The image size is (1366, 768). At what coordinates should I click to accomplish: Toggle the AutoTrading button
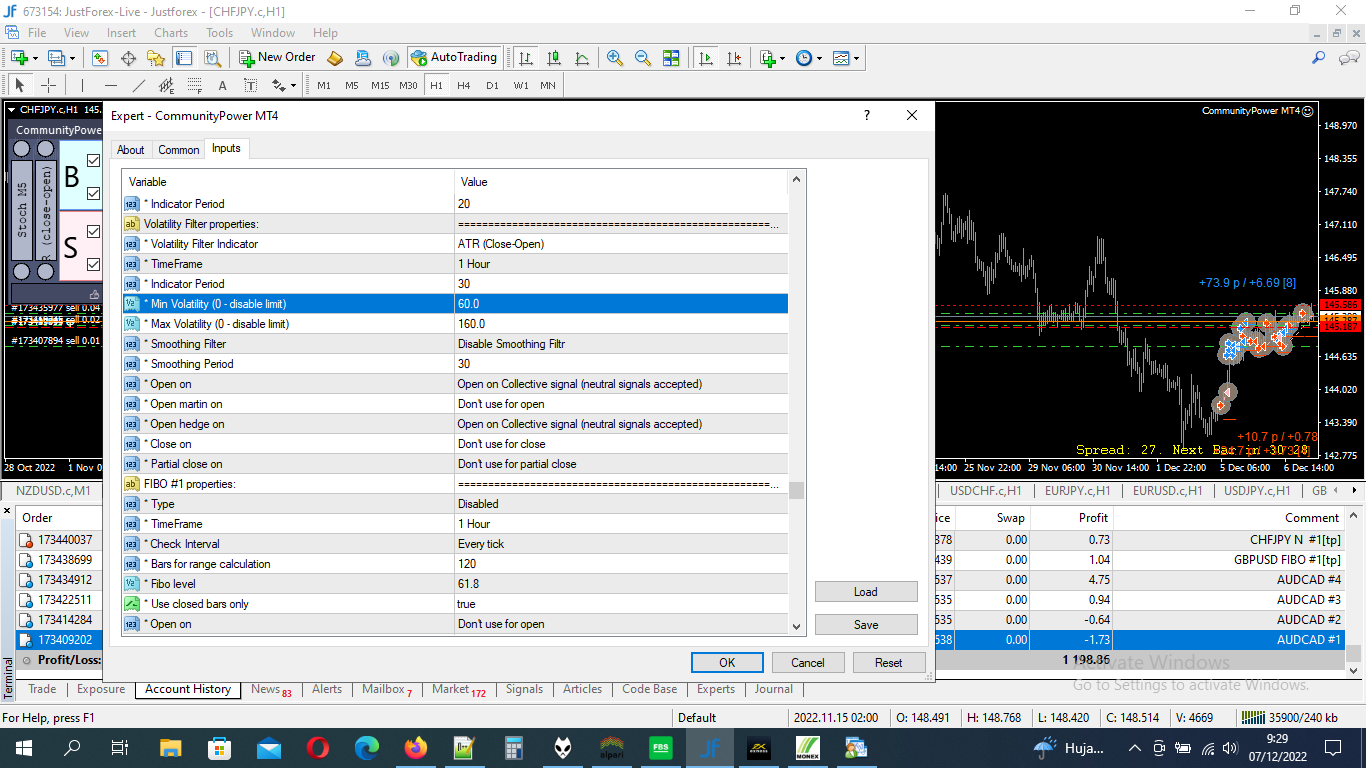click(x=453, y=58)
